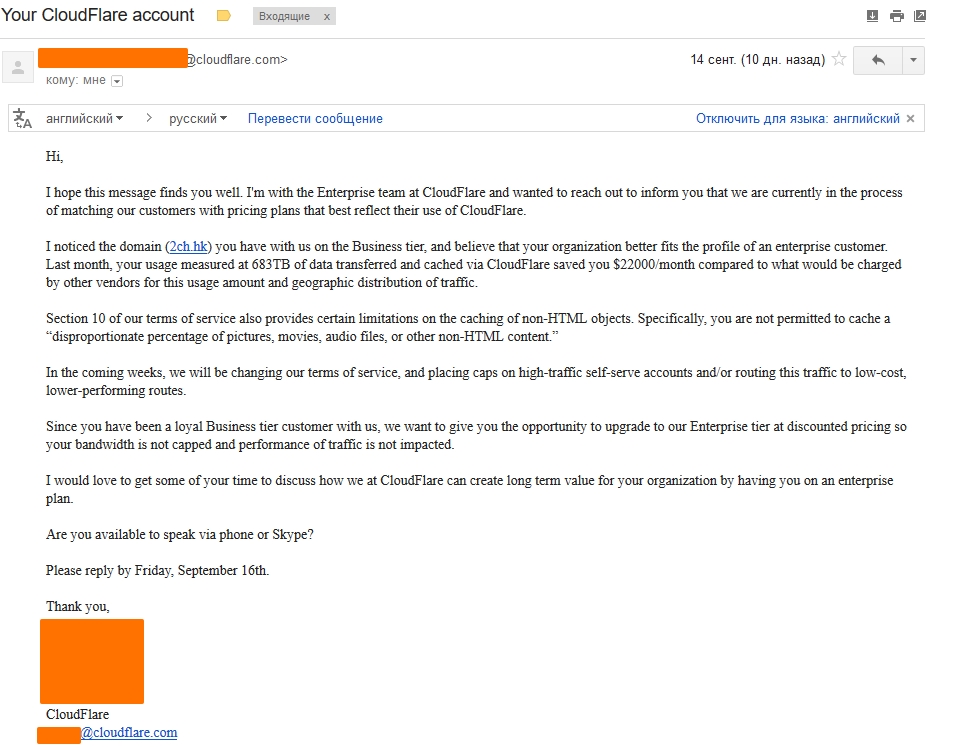Click the 'Входящие' label tag
Viewport: 954px width, 747px height.
coord(283,17)
